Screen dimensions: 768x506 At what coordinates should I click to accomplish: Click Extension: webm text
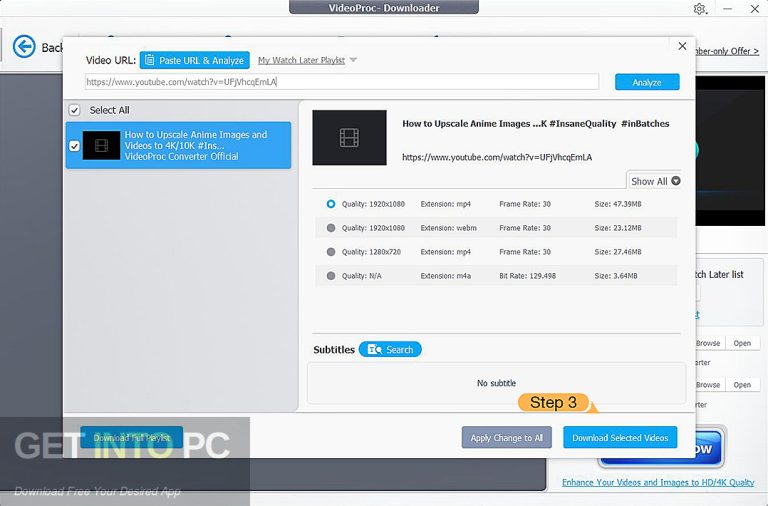coord(448,228)
